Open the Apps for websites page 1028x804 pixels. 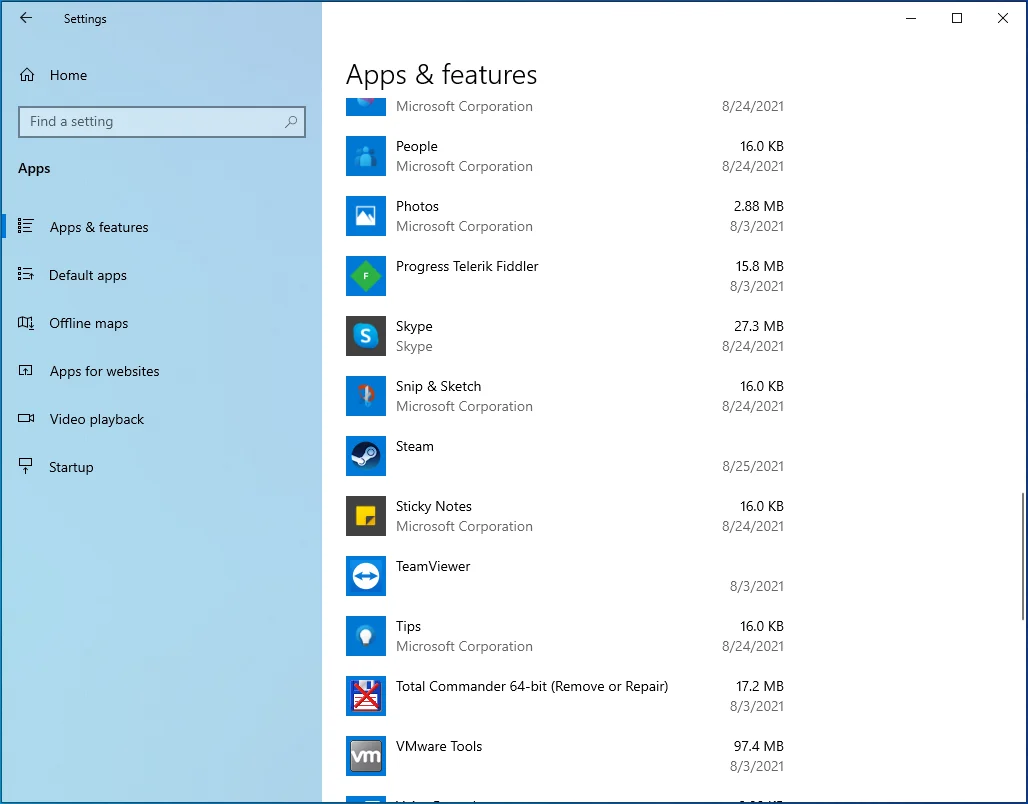tap(161, 371)
